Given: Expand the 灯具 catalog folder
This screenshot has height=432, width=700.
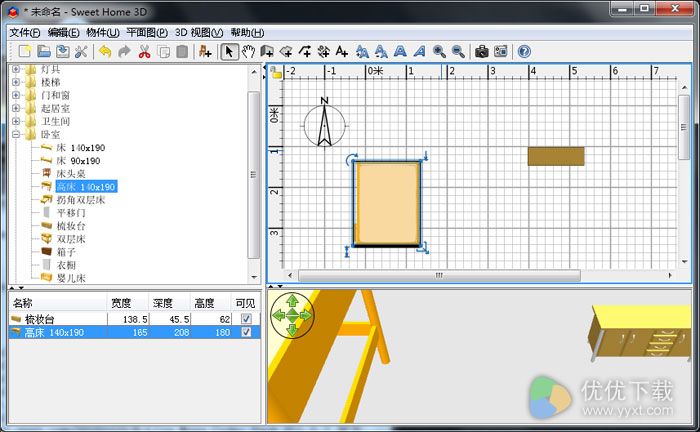Looking at the screenshot, I should (16, 69).
